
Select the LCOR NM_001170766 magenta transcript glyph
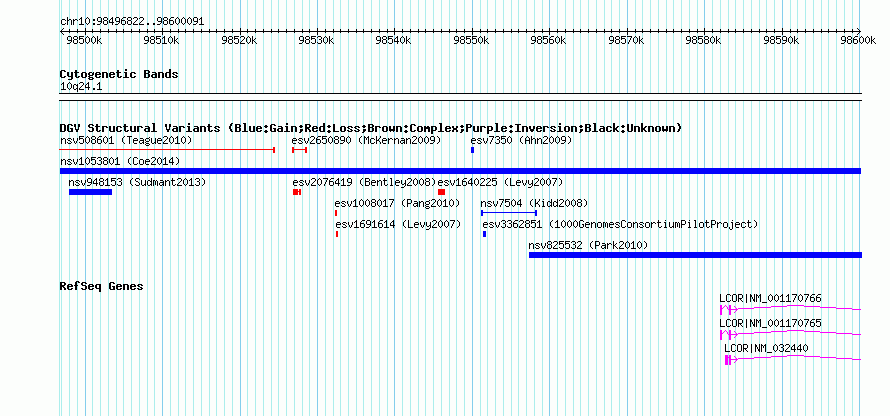pyautogui.click(x=790, y=309)
